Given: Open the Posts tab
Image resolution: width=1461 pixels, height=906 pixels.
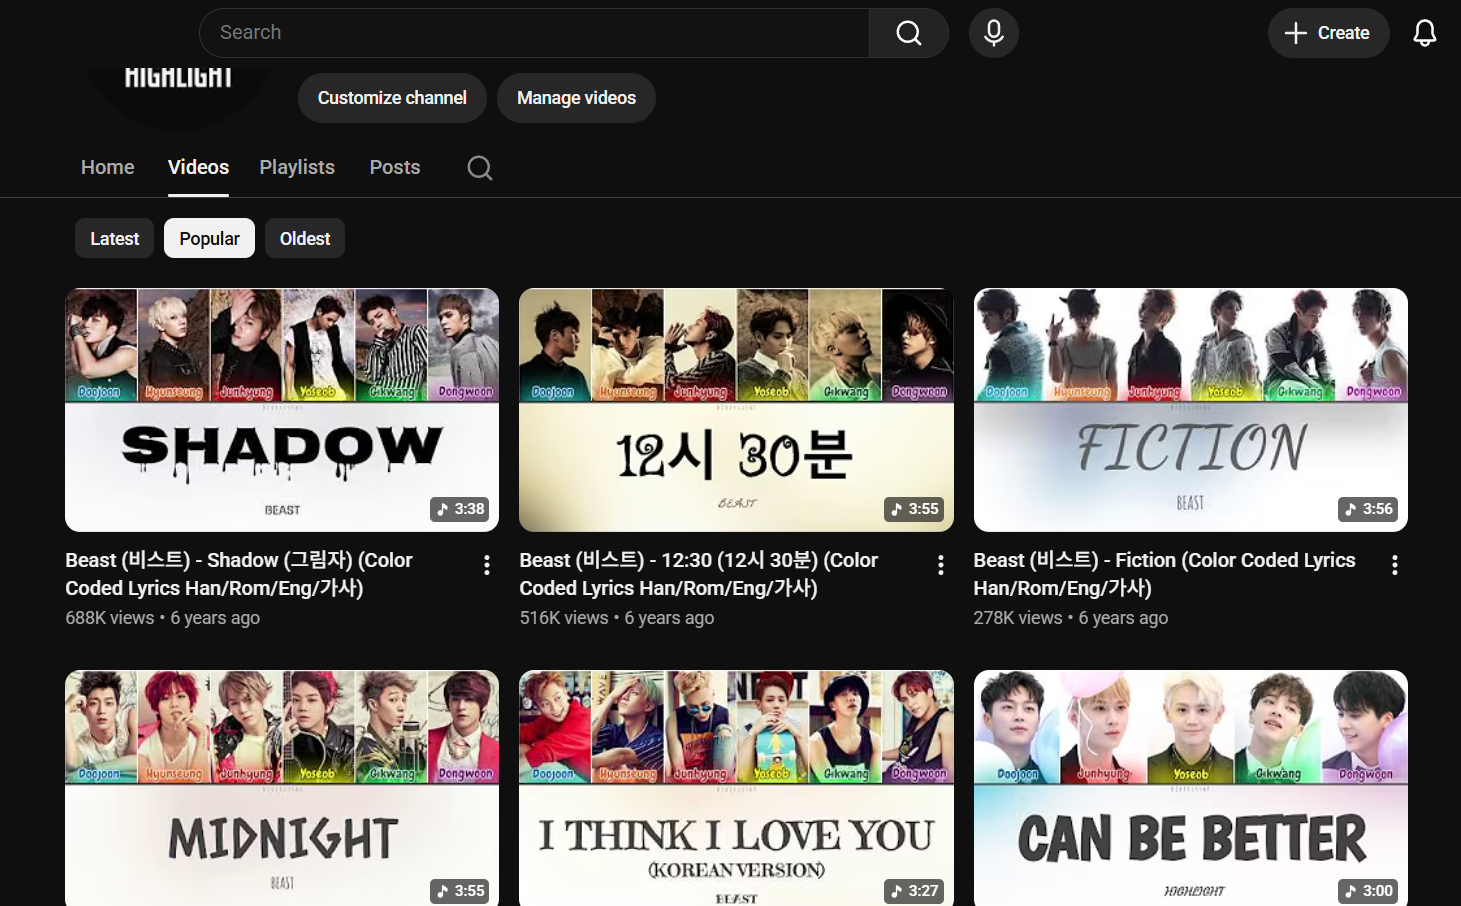Looking at the screenshot, I should point(395,167).
